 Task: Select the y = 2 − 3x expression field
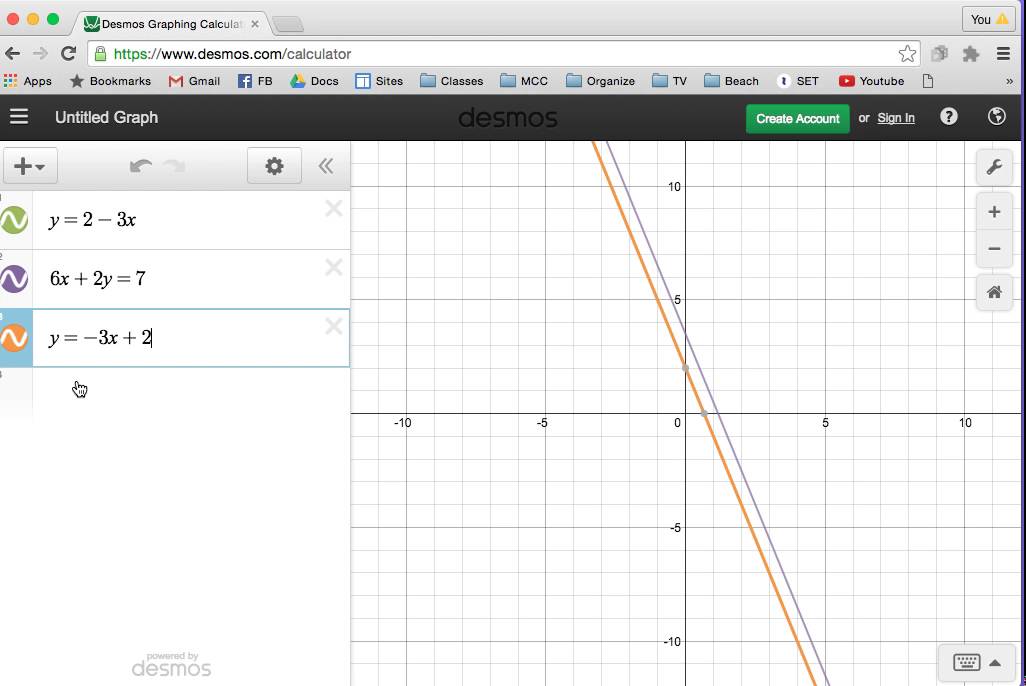[x=191, y=220]
